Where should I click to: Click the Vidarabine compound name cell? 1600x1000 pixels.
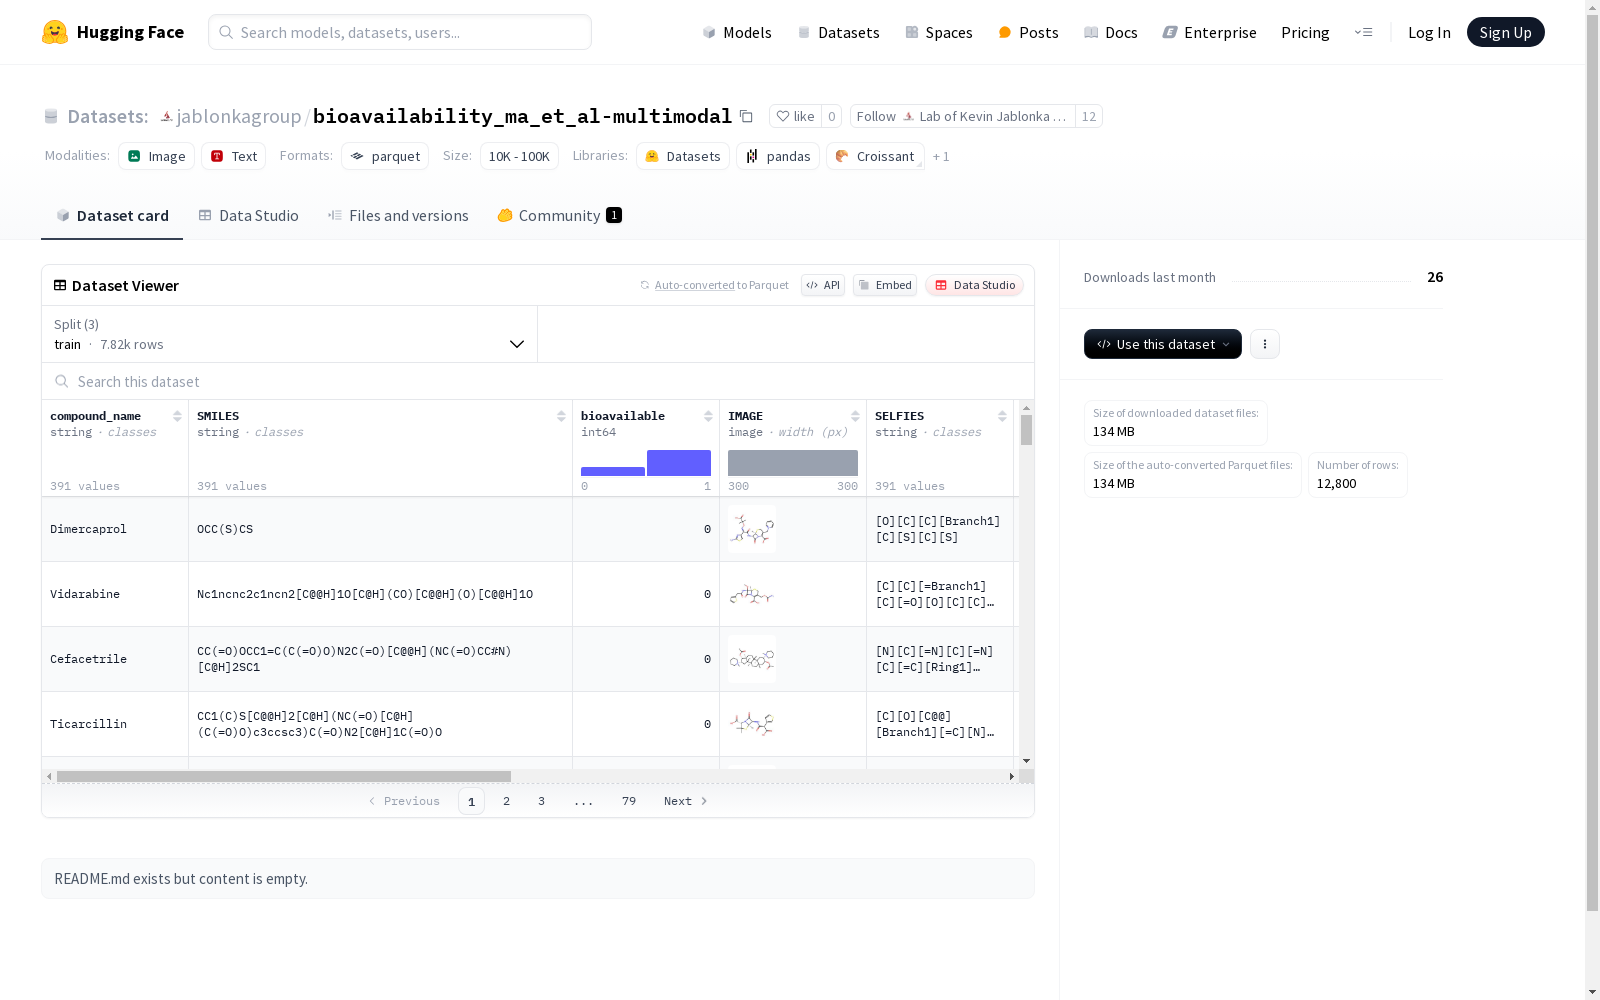point(115,594)
